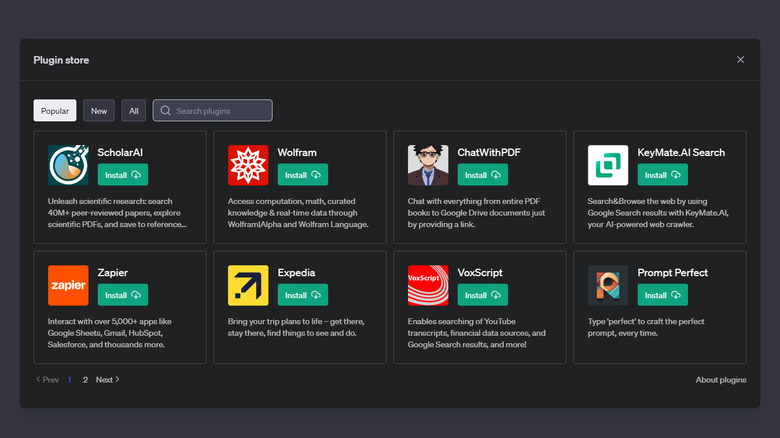
Task: Install the Expedia plugin
Action: pos(303,295)
